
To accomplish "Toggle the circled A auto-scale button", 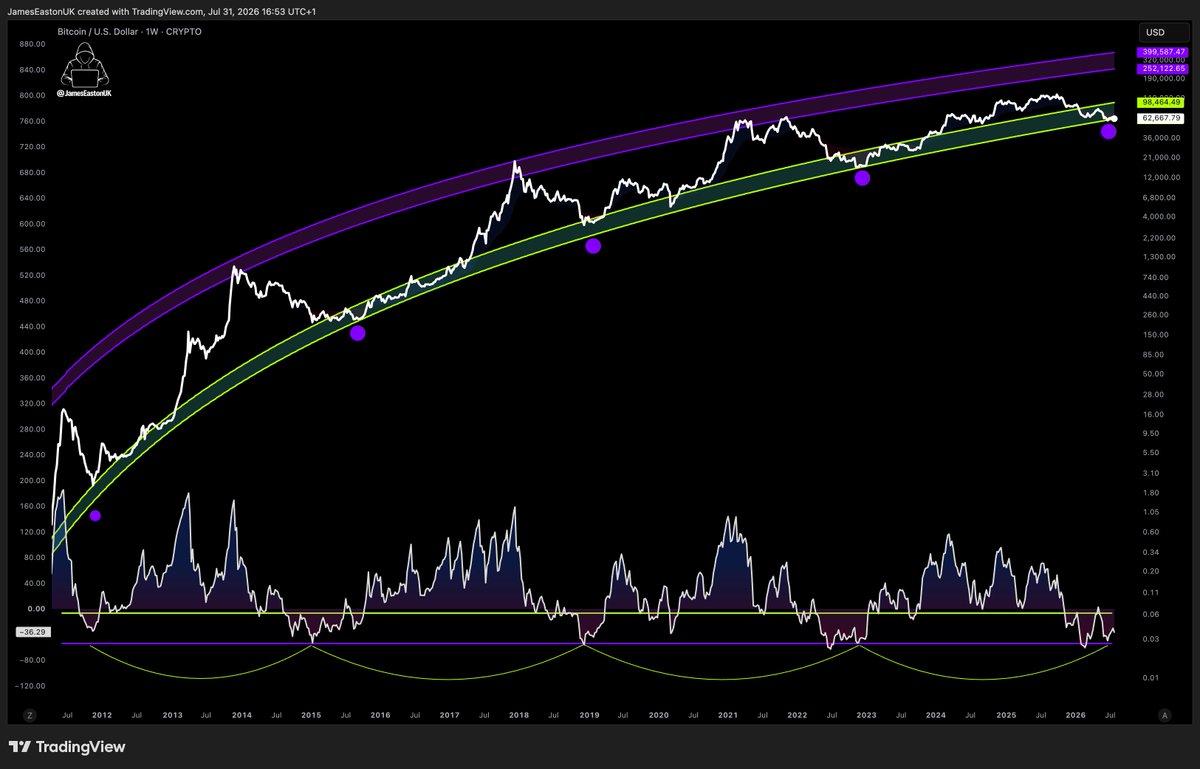I will [x=1164, y=715].
